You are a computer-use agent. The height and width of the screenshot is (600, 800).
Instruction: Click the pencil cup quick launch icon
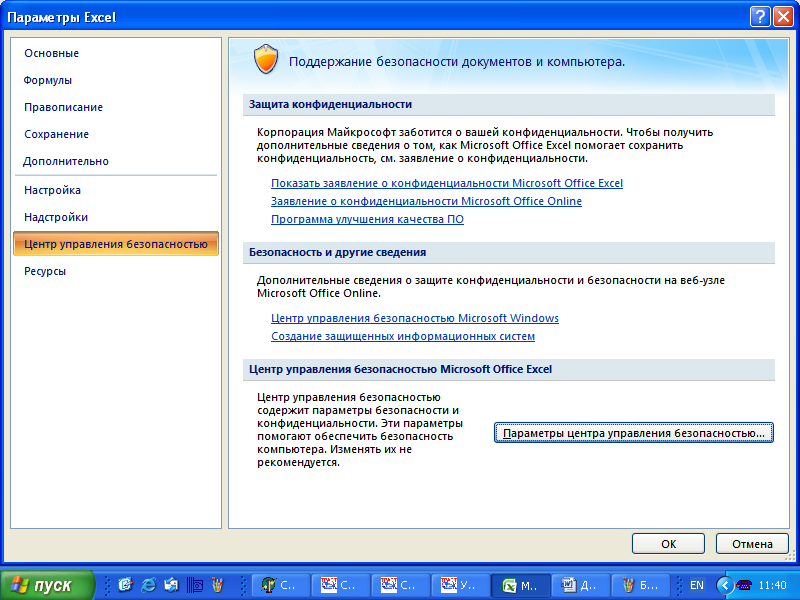click(217, 585)
